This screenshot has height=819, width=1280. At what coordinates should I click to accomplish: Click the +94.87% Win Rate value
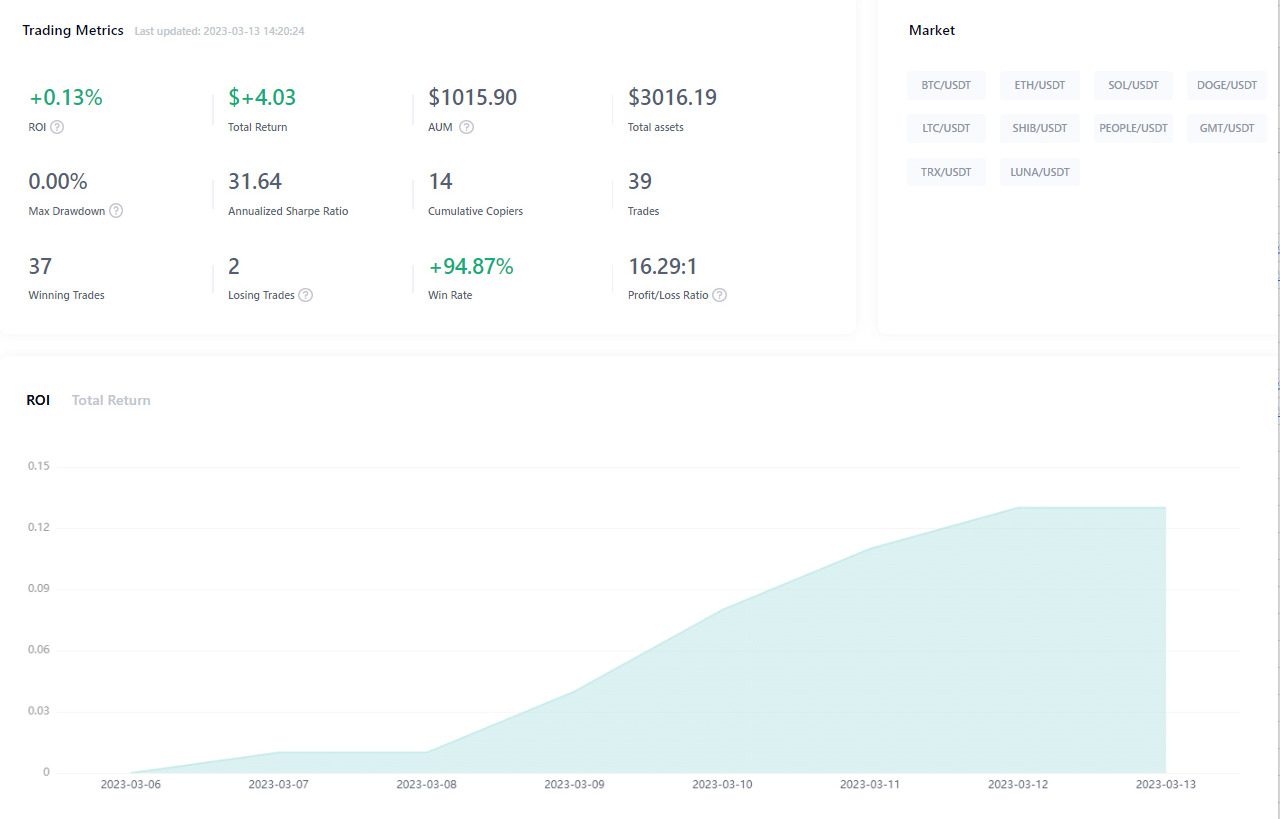tap(470, 266)
